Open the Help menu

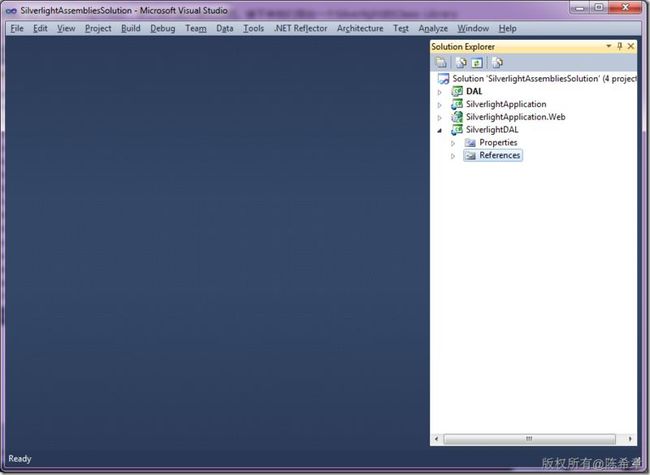507,28
